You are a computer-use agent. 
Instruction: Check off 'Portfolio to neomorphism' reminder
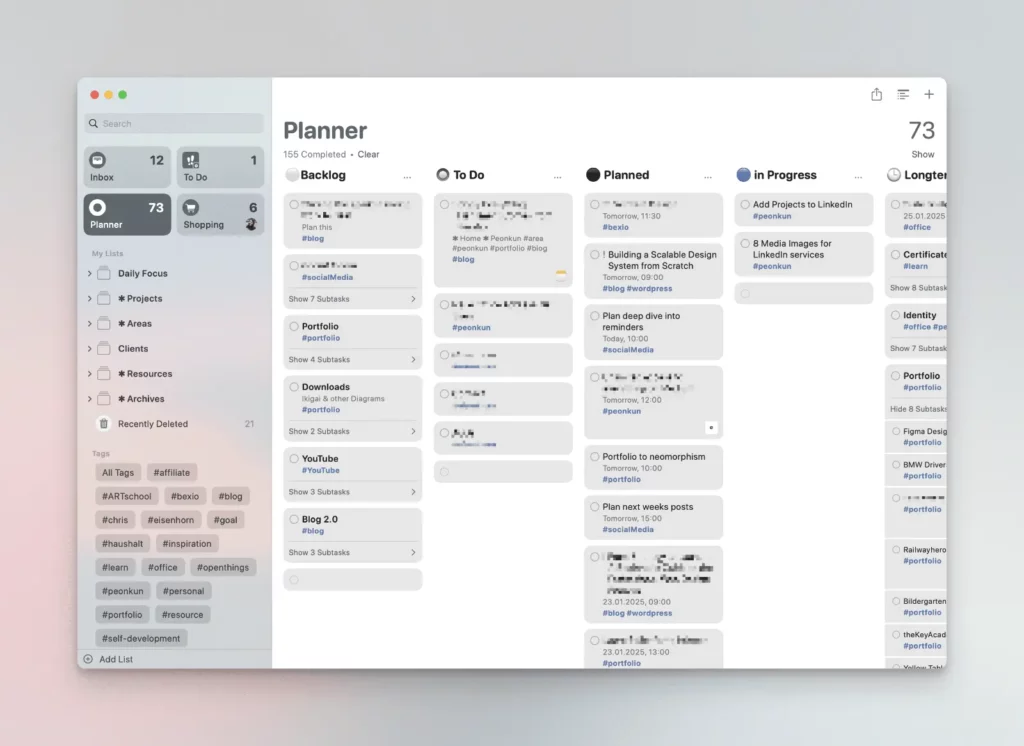pos(594,457)
